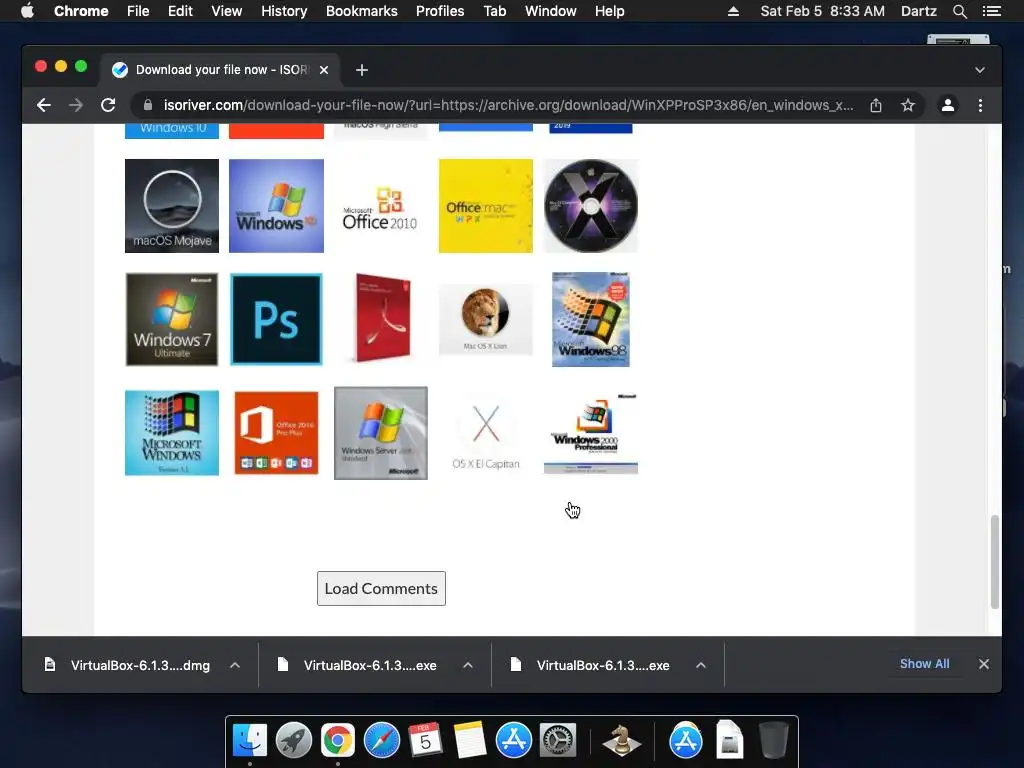Open Launchpad from the Dock
This screenshot has height=768, width=1024.
pos(294,740)
